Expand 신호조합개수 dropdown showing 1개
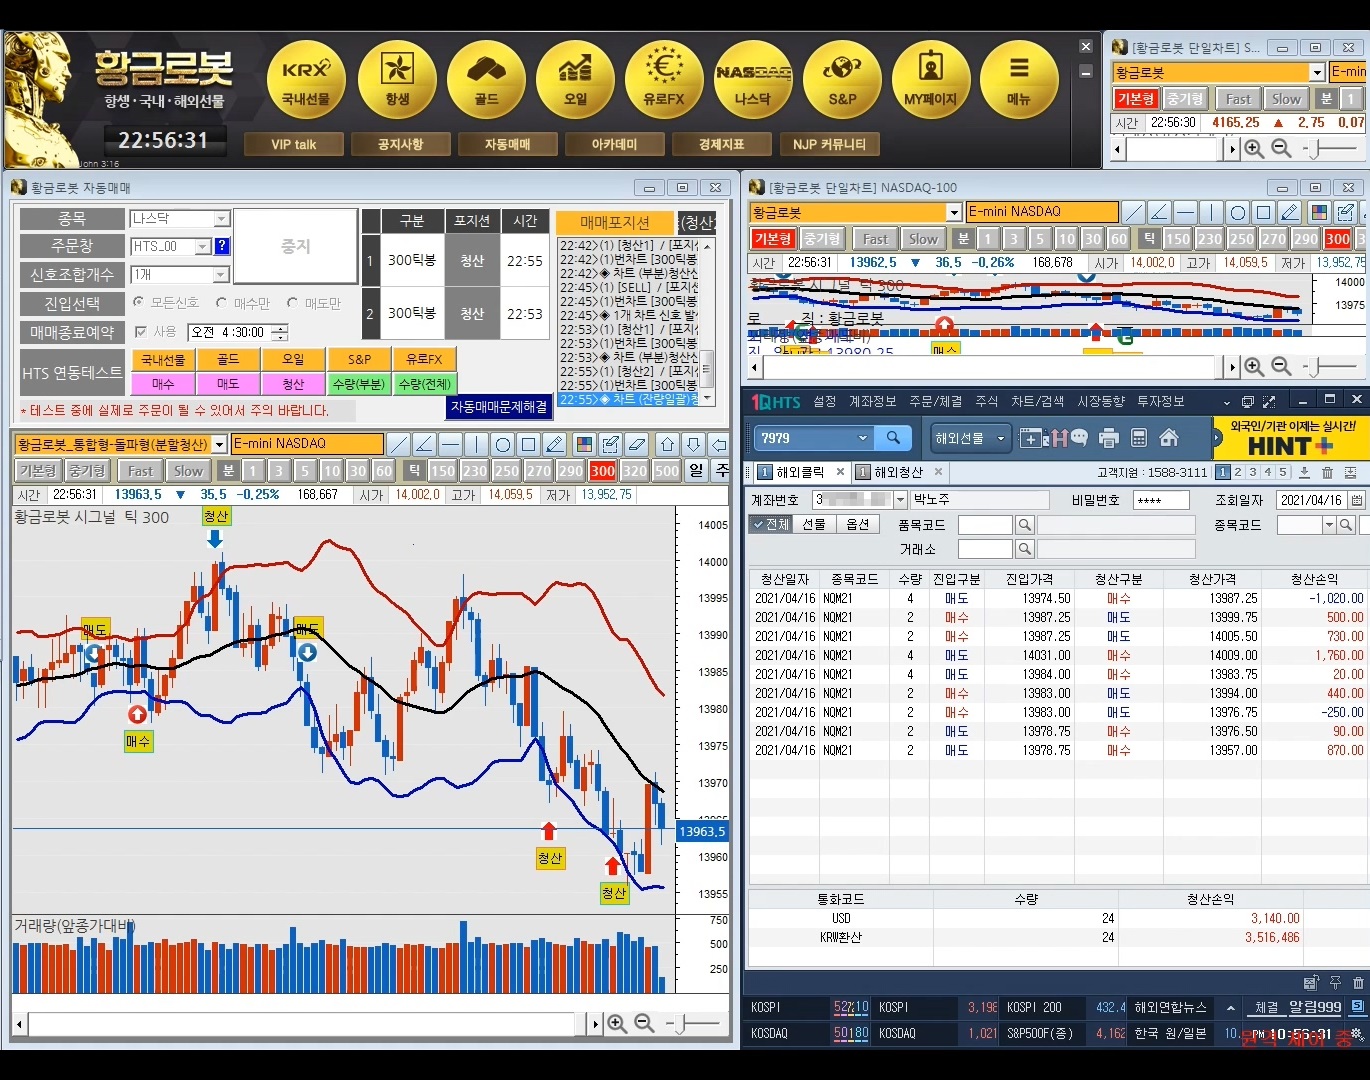 (x=222, y=274)
